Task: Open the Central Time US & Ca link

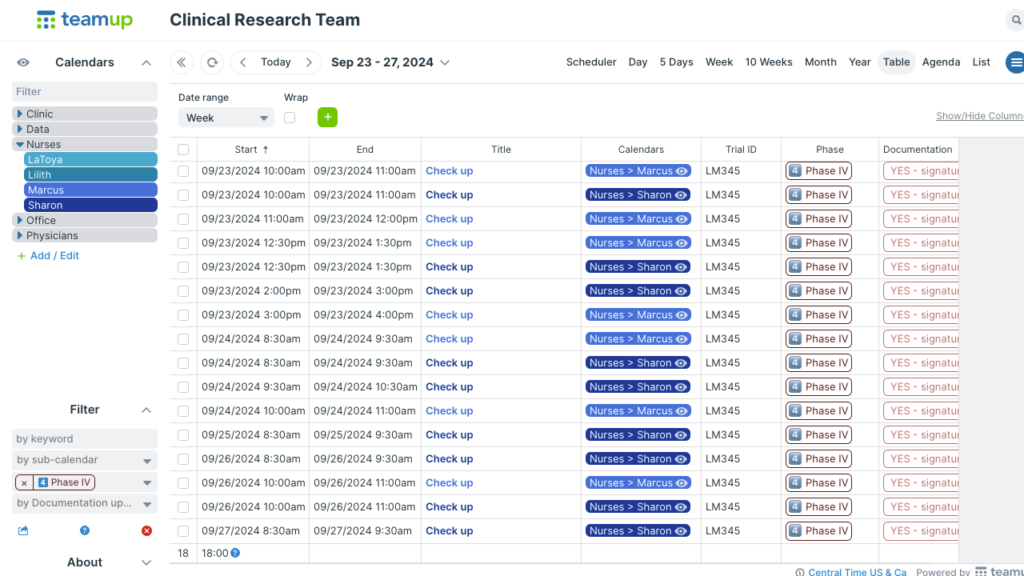Action: pos(857,572)
